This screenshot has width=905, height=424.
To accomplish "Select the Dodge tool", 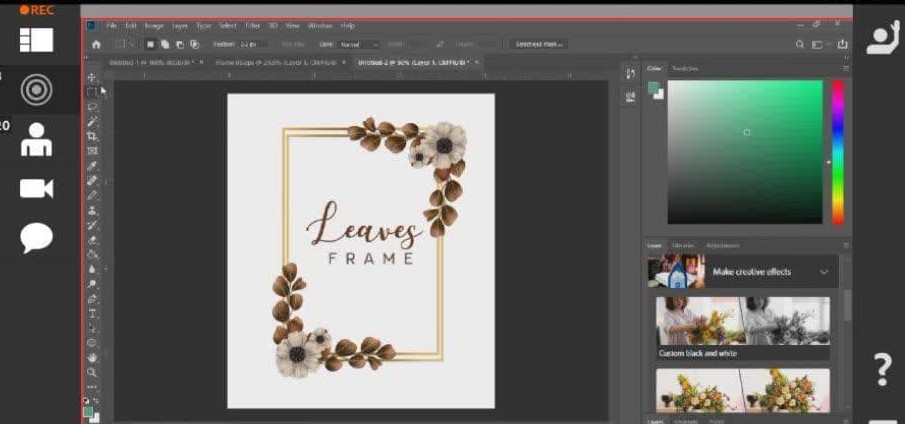I will pyautogui.click(x=92, y=284).
